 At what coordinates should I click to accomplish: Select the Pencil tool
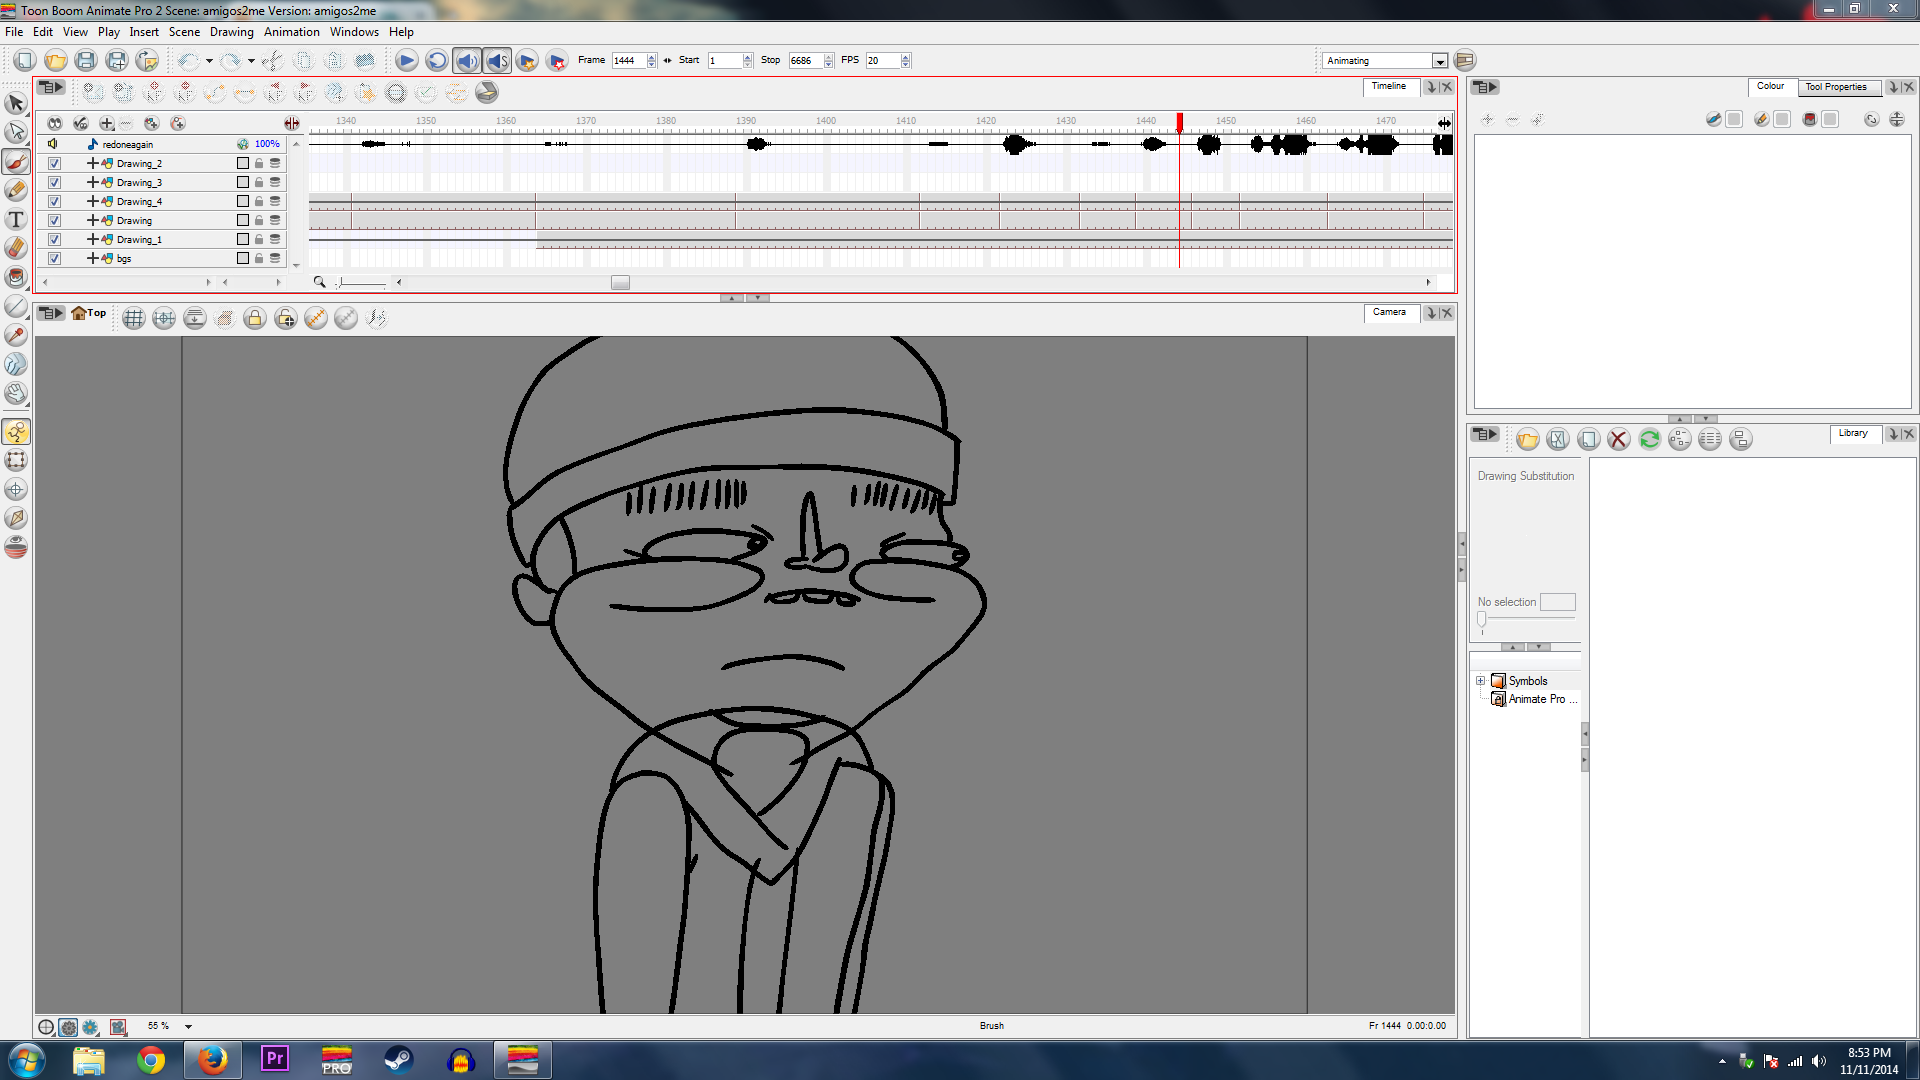pos(16,190)
